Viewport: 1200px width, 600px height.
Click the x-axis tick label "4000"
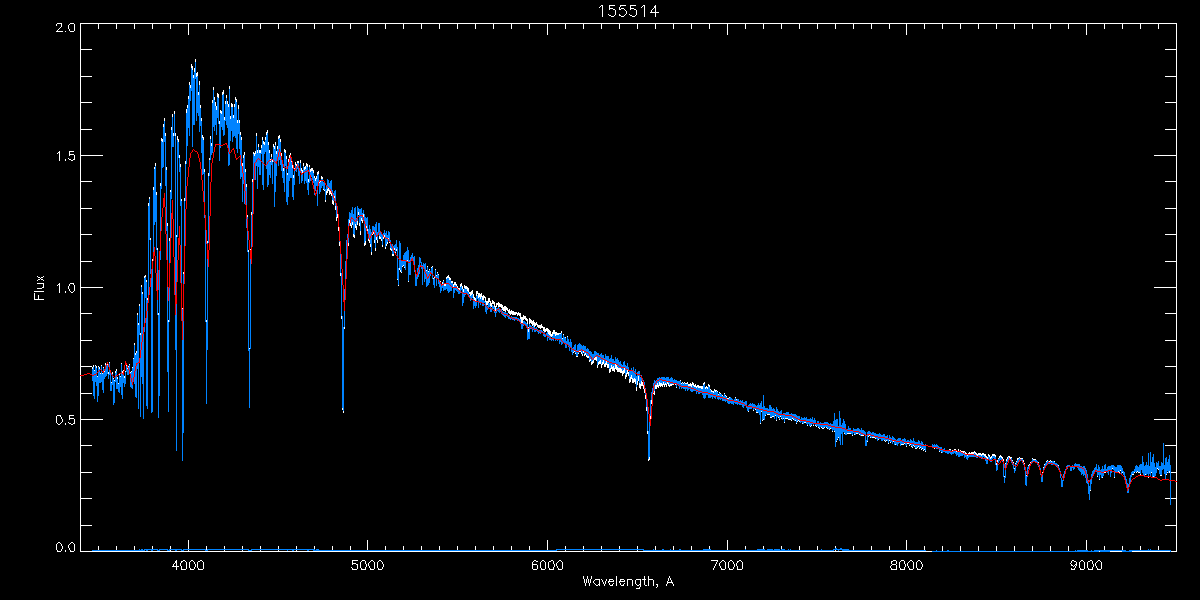click(188, 565)
